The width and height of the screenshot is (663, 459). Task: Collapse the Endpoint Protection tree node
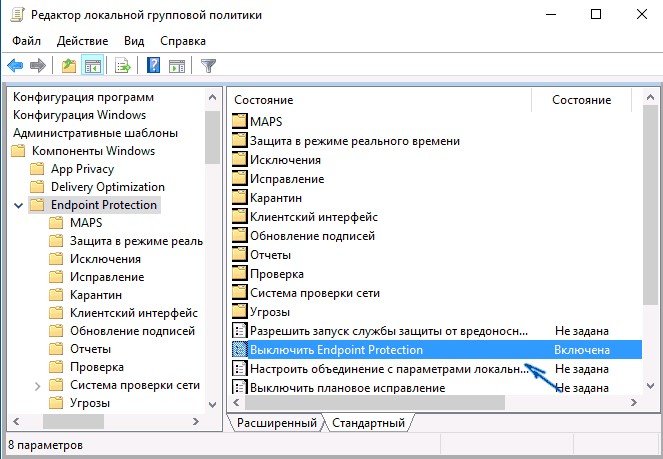[19, 205]
